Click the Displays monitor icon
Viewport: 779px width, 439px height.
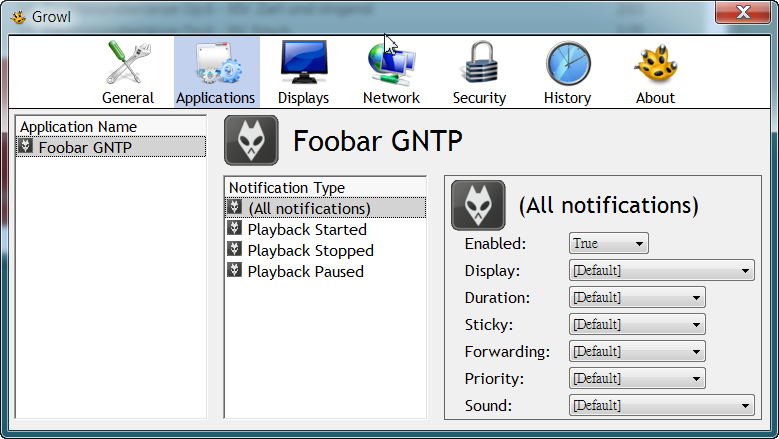303,64
